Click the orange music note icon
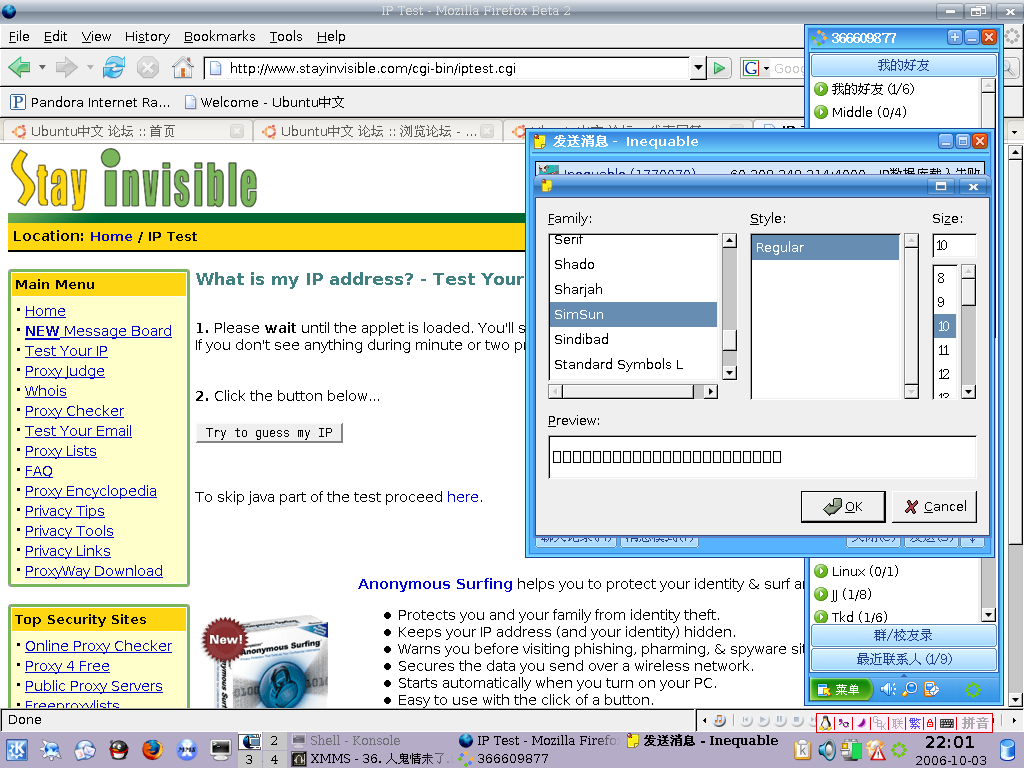The width and height of the screenshot is (1024, 768). [719, 720]
